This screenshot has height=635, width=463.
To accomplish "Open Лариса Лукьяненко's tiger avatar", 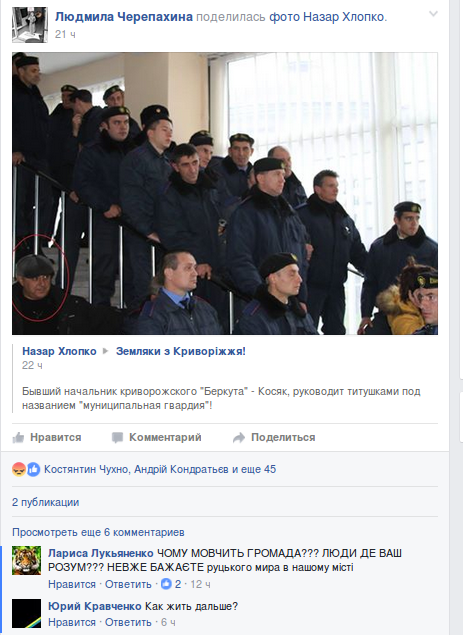I will point(27,560).
